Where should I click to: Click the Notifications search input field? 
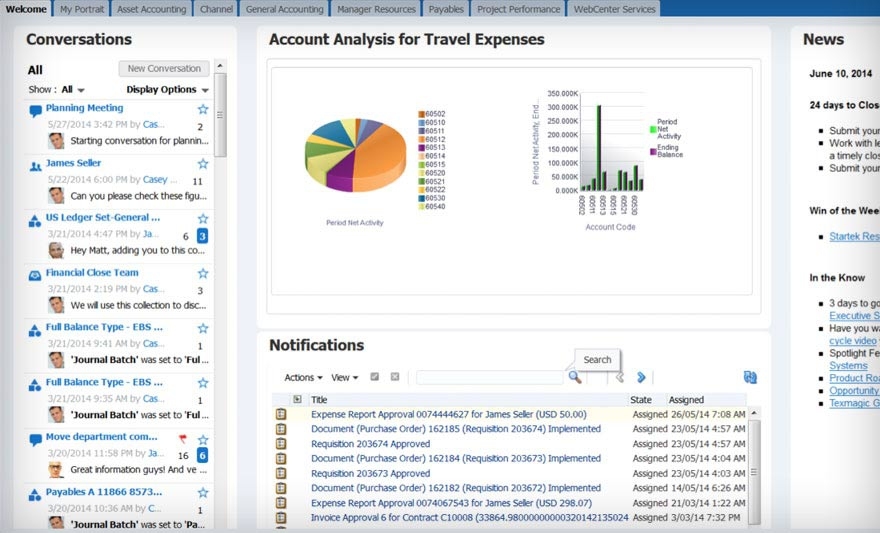[x=489, y=378]
